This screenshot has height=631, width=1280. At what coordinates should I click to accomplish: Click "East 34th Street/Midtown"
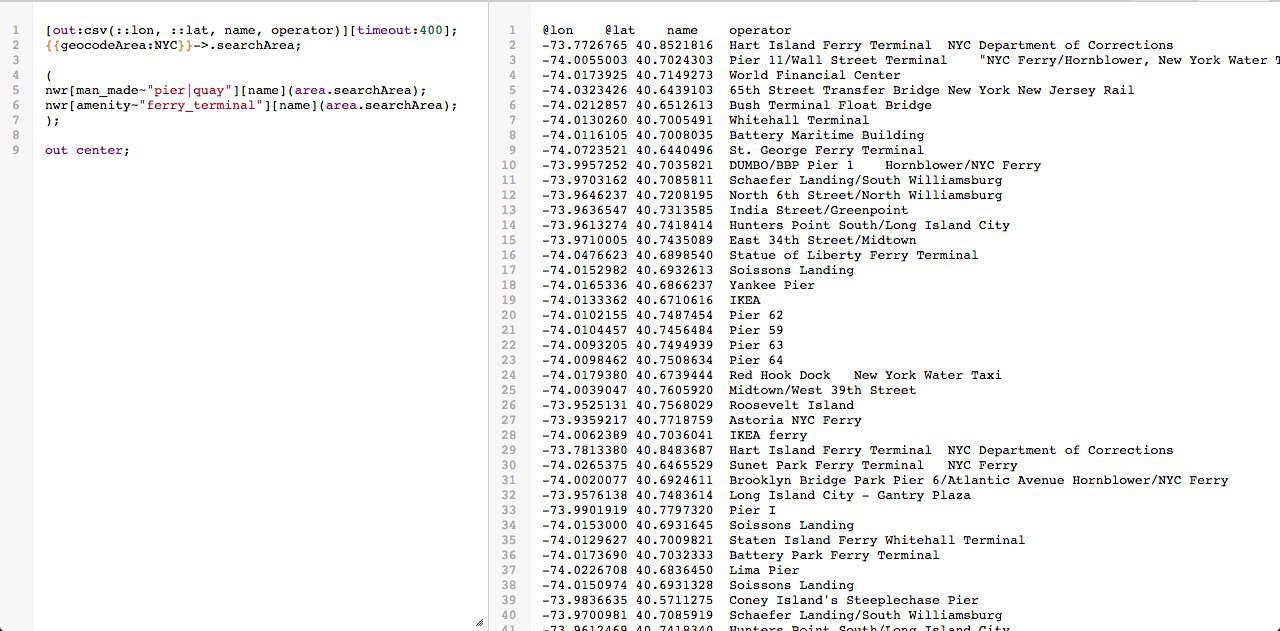point(822,240)
